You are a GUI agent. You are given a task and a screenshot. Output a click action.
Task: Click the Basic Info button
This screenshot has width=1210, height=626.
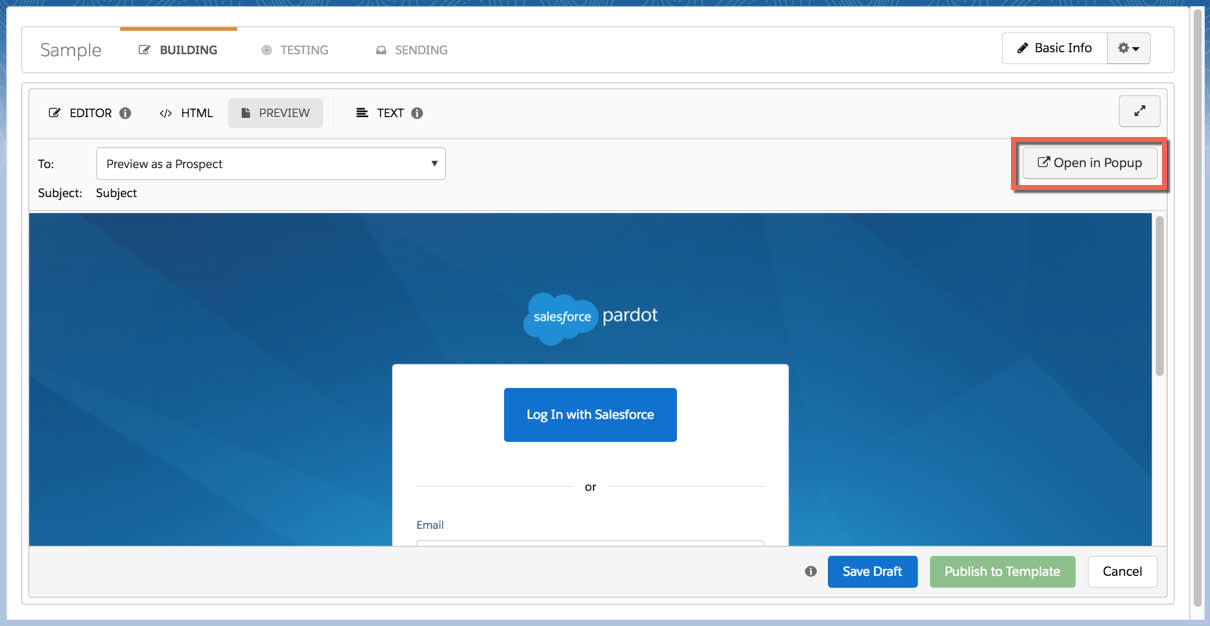[x=1054, y=48]
